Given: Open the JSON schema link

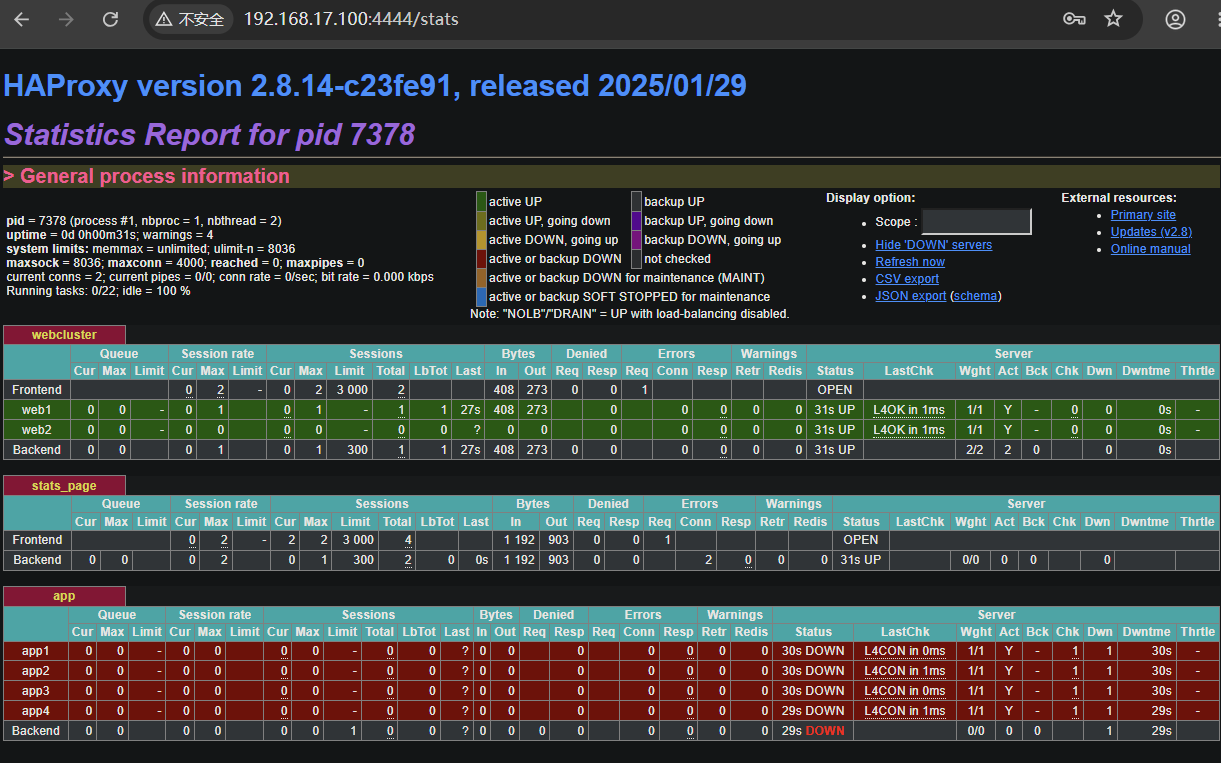Looking at the screenshot, I should (x=975, y=296).
